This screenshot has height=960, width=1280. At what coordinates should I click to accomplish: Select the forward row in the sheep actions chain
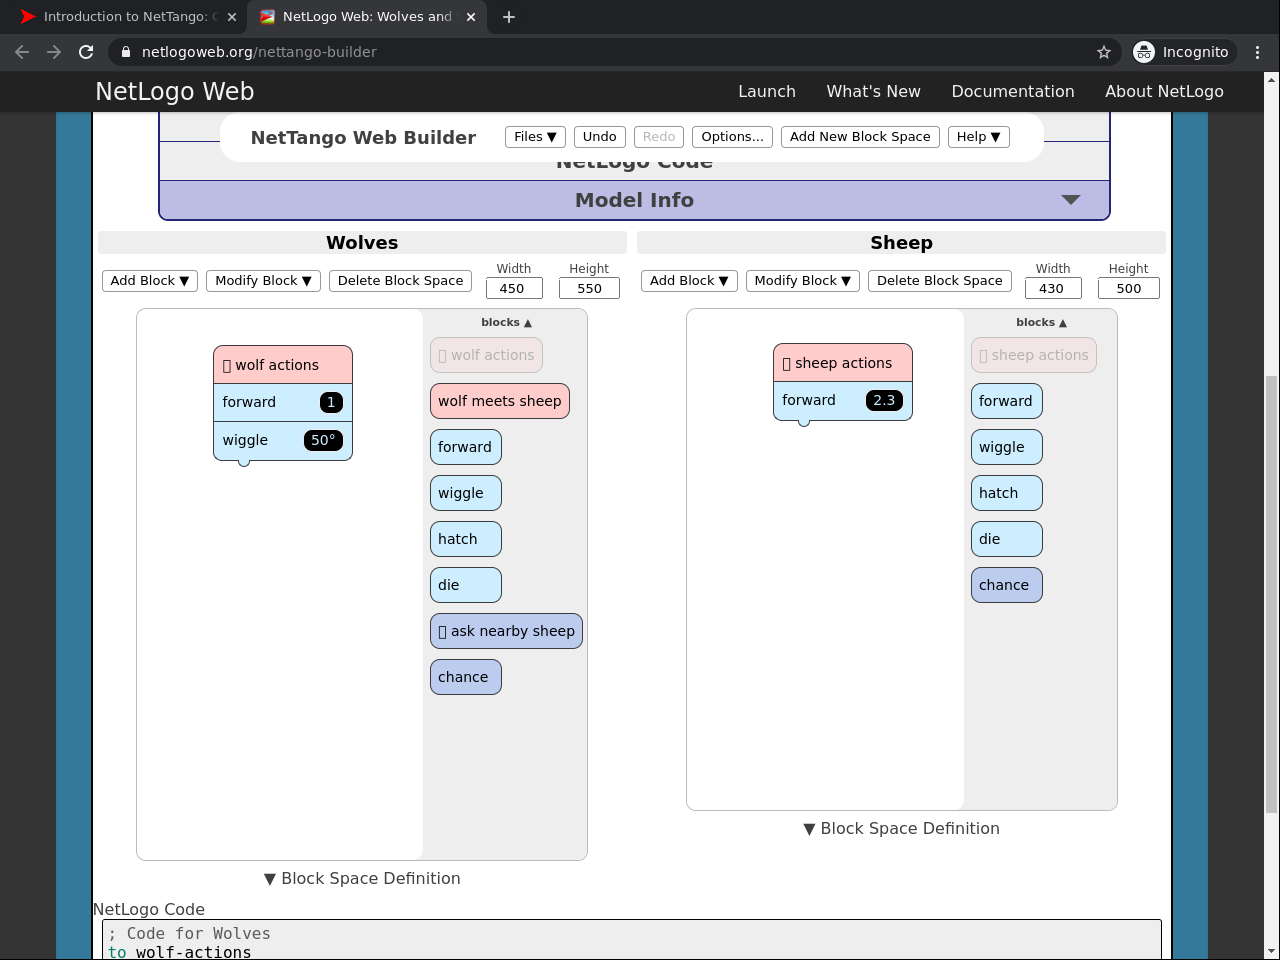coord(843,400)
